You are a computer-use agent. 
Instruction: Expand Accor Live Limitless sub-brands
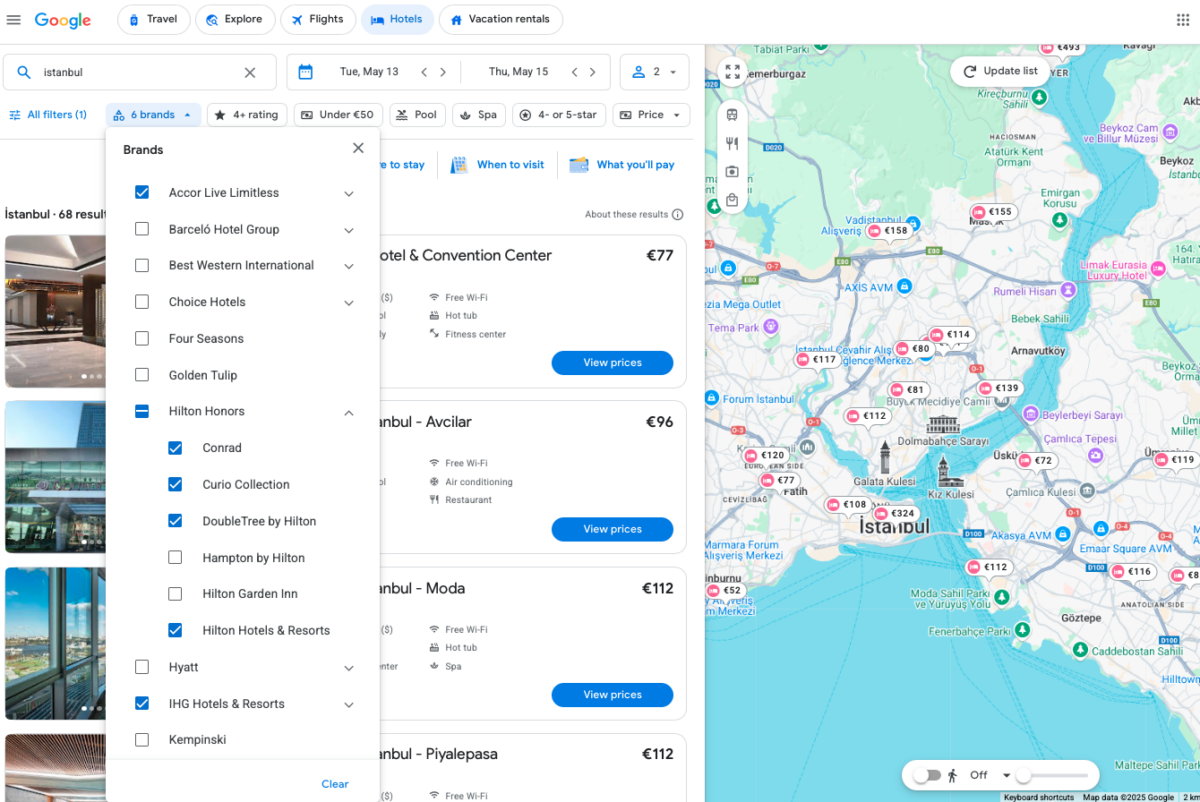(x=349, y=193)
